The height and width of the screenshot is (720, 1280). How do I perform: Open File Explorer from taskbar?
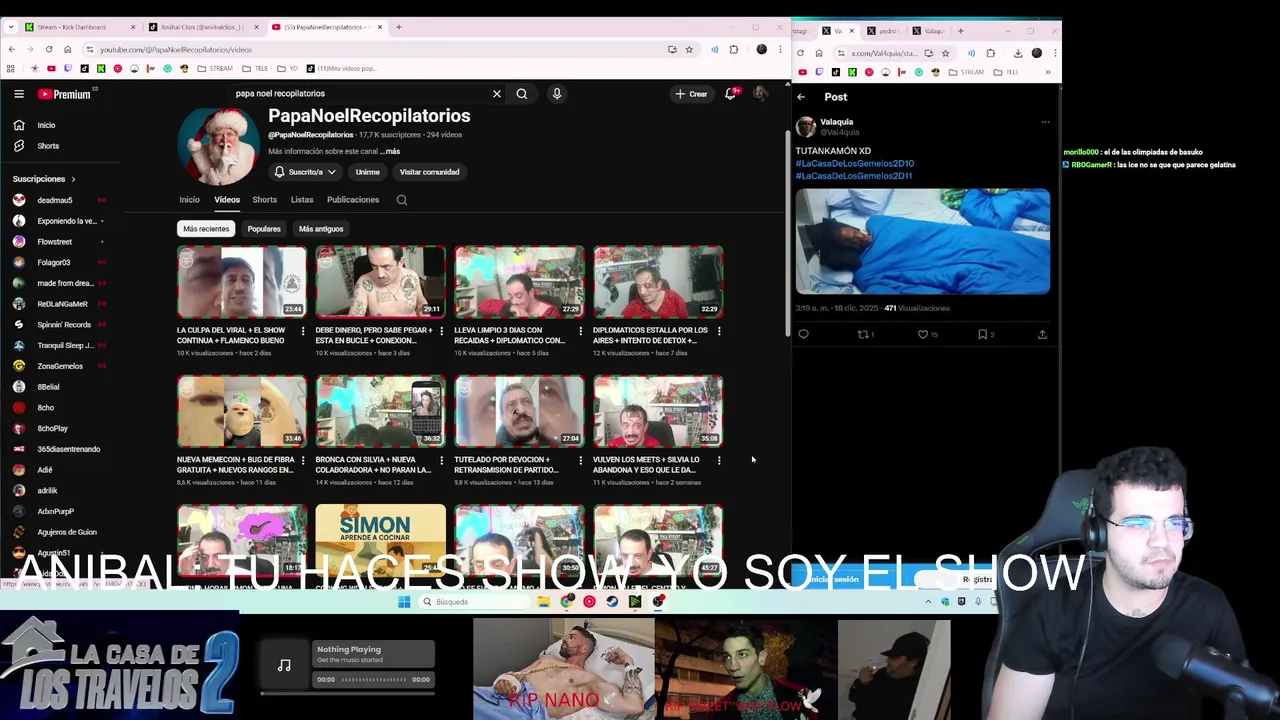(x=543, y=602)
